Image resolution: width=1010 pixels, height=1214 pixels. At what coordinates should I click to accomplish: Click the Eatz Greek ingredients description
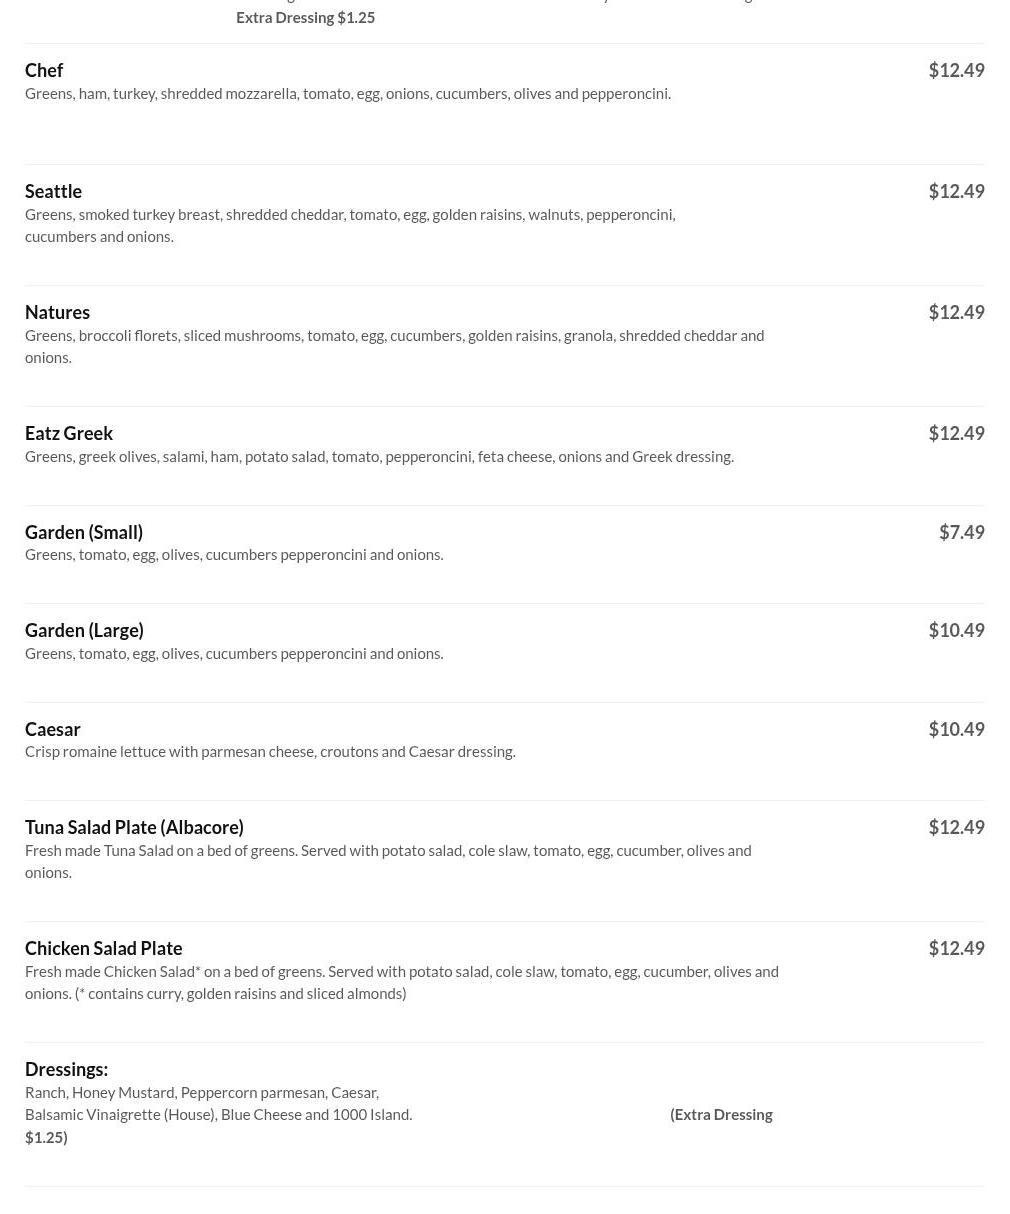379,456
